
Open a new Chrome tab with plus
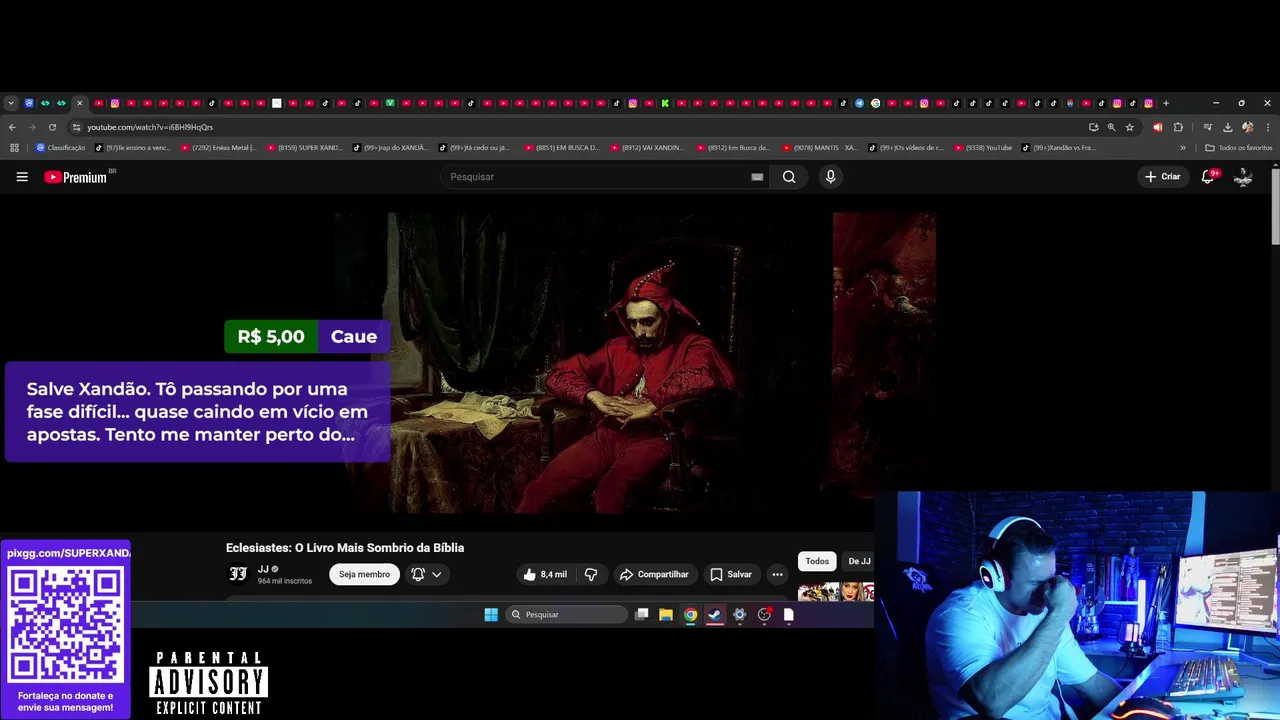(1166, 103)
